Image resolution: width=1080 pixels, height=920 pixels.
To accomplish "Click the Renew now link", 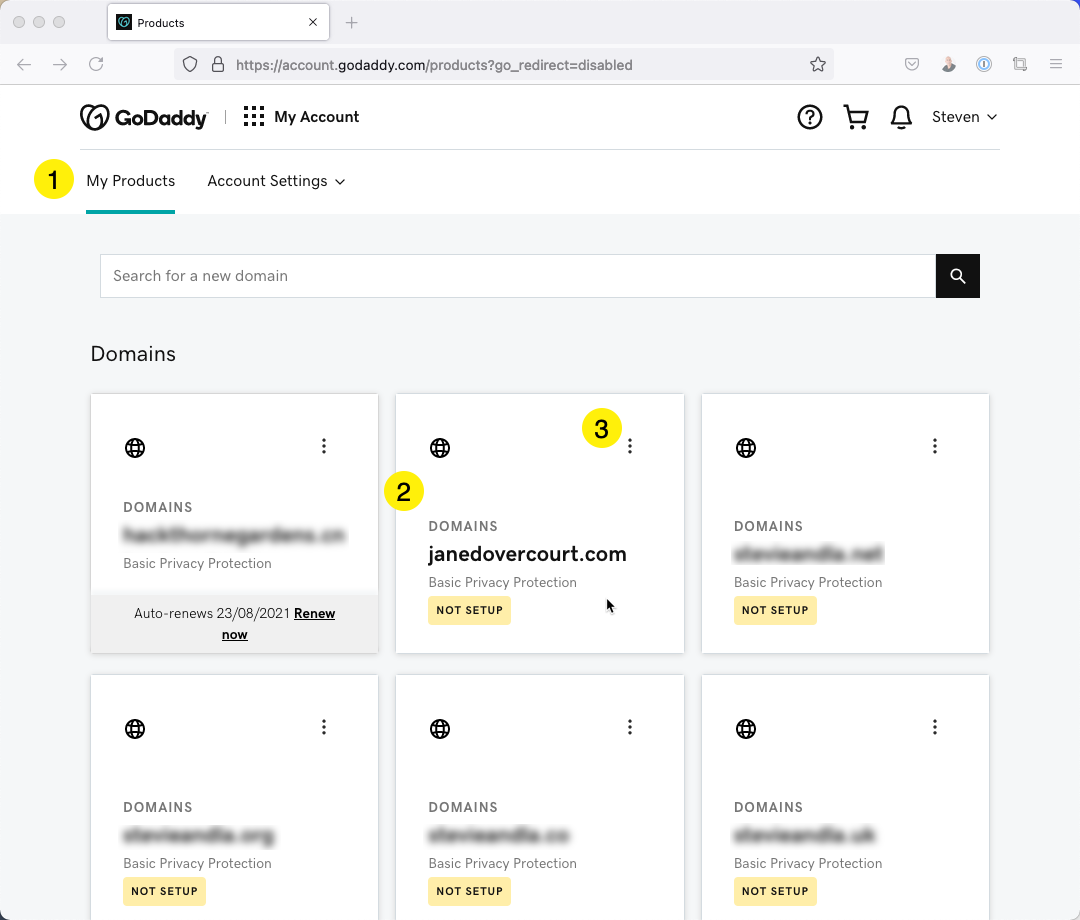I will tap(314, 613).
